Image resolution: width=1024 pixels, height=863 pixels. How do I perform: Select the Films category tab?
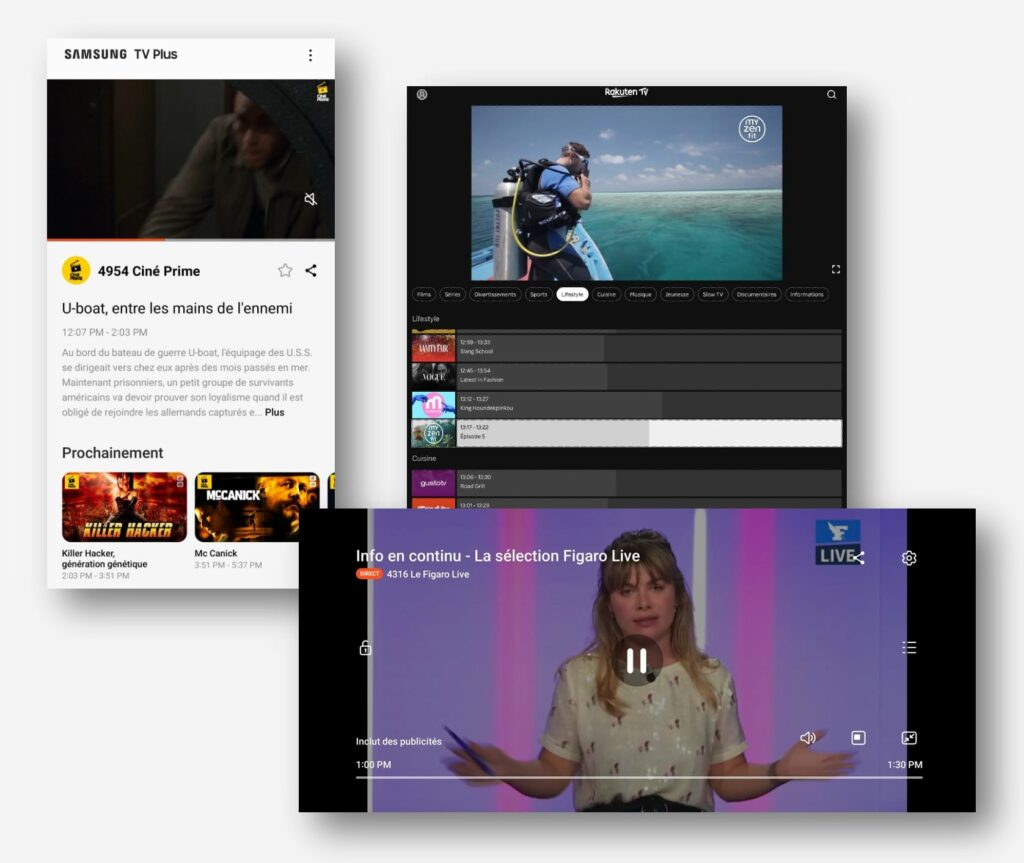click(424, 295)
